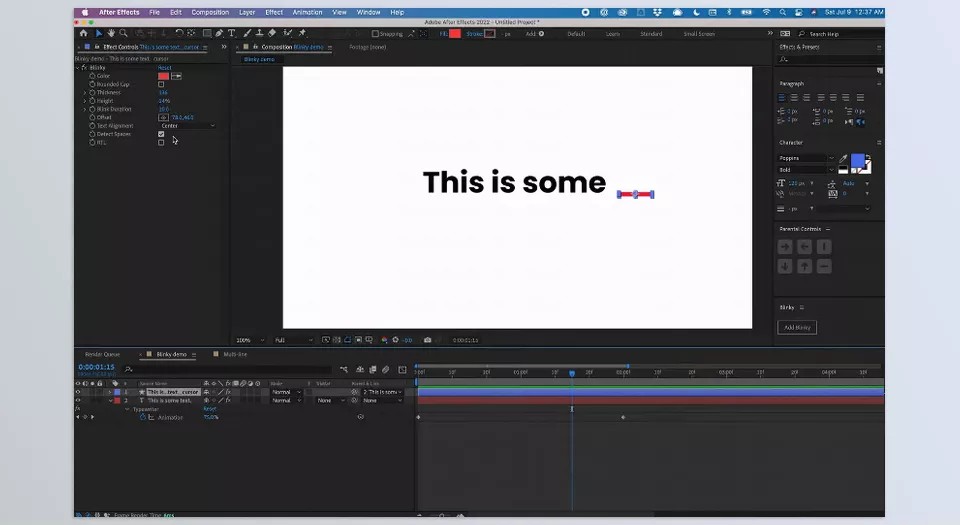The width and height of the screenshot is (960, 525).
Task: Open the viewer magnification dropdown
Action: pos(250,340)
